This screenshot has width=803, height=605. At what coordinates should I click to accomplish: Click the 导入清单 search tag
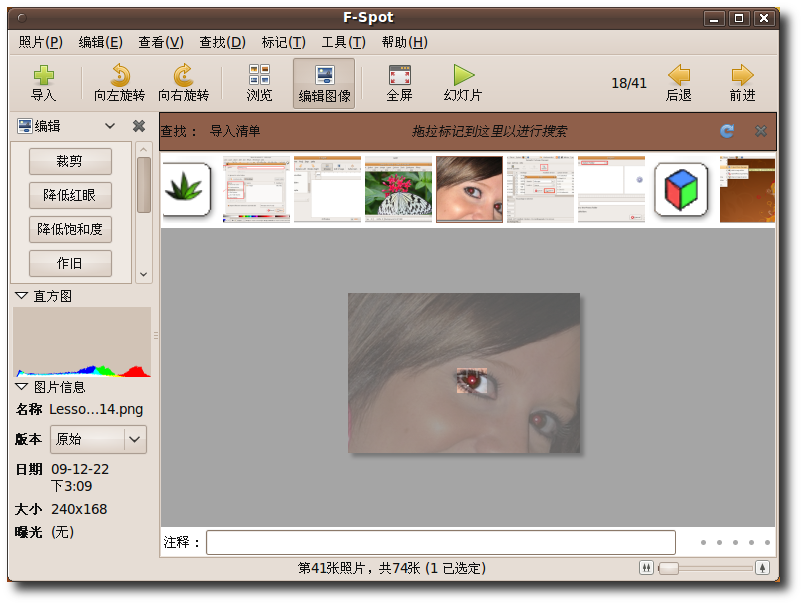235,131
